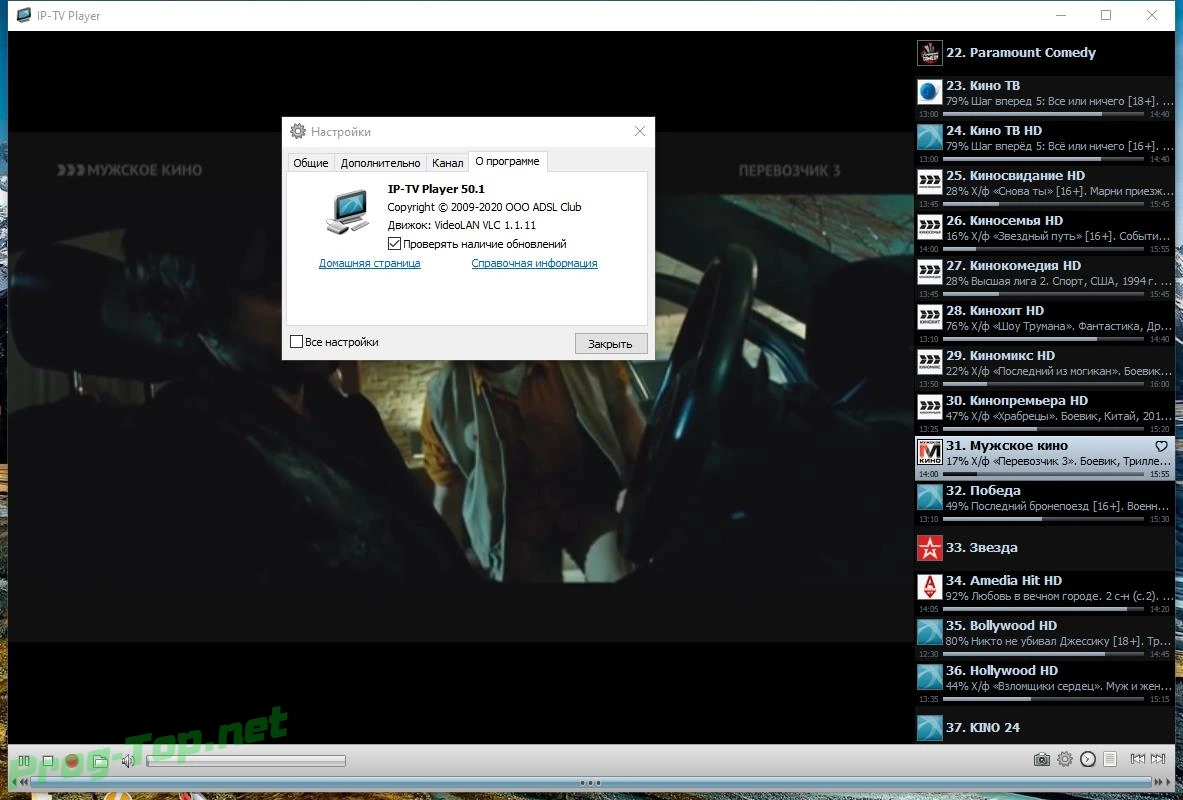Toggle favorite heart on Мужское кино
This screenshot has width=1183, height=800.
pos(1161,446)
